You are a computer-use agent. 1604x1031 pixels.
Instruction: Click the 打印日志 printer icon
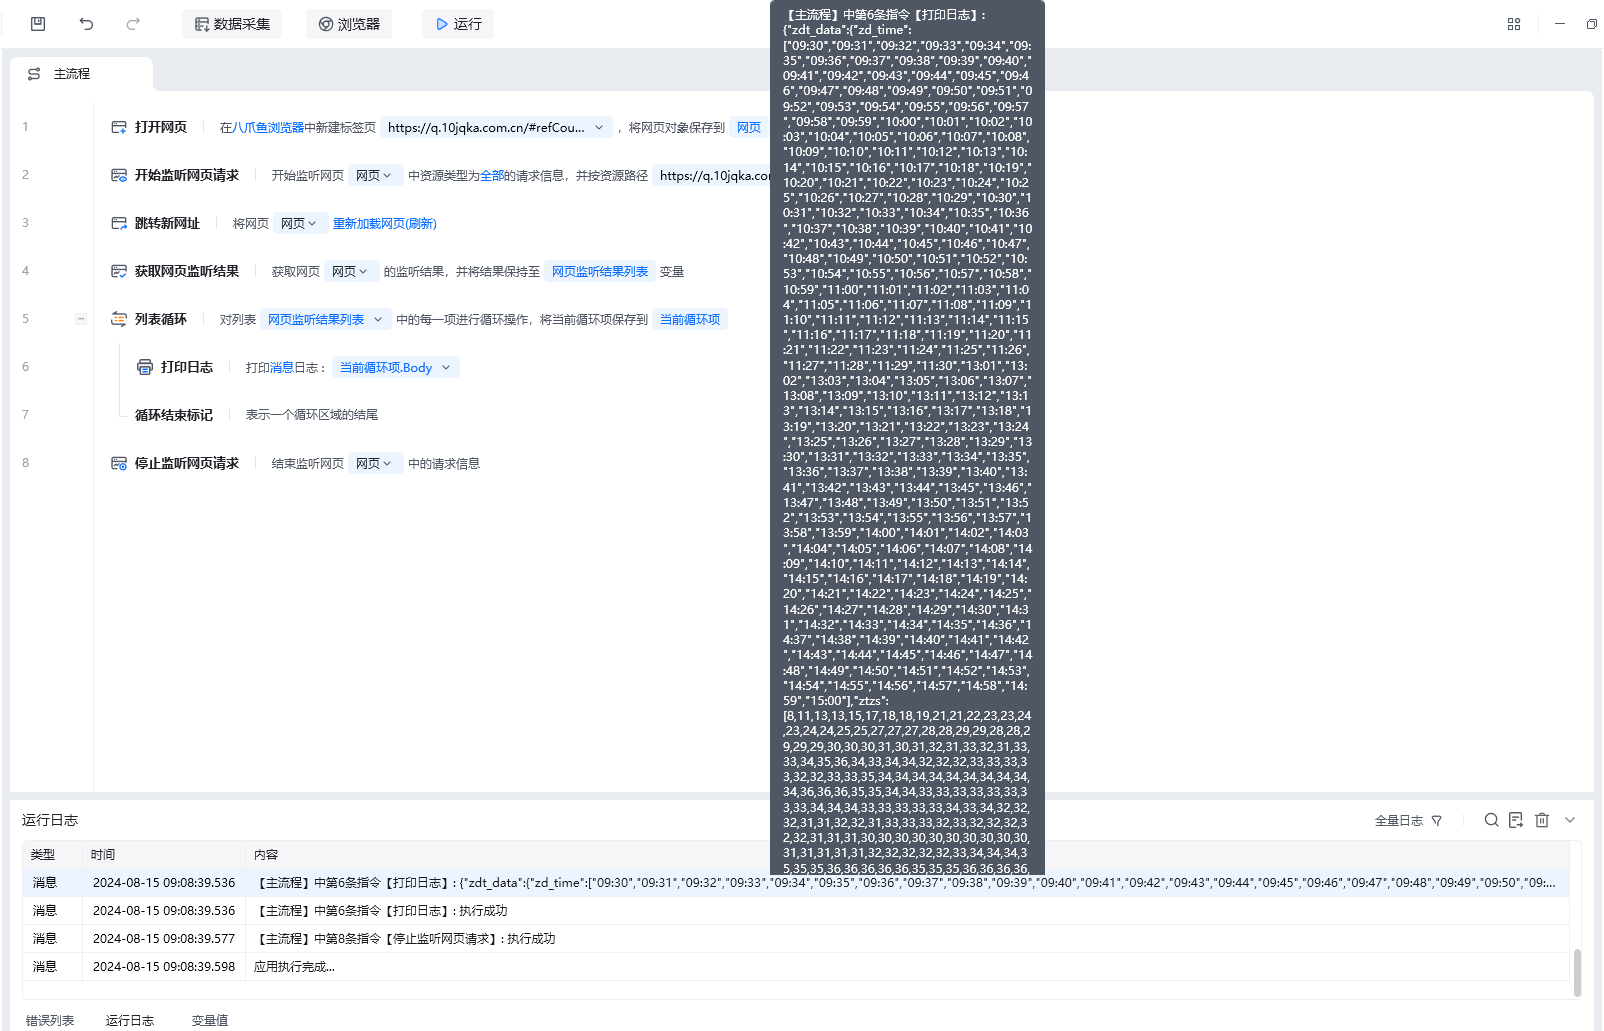click(145, 367)
